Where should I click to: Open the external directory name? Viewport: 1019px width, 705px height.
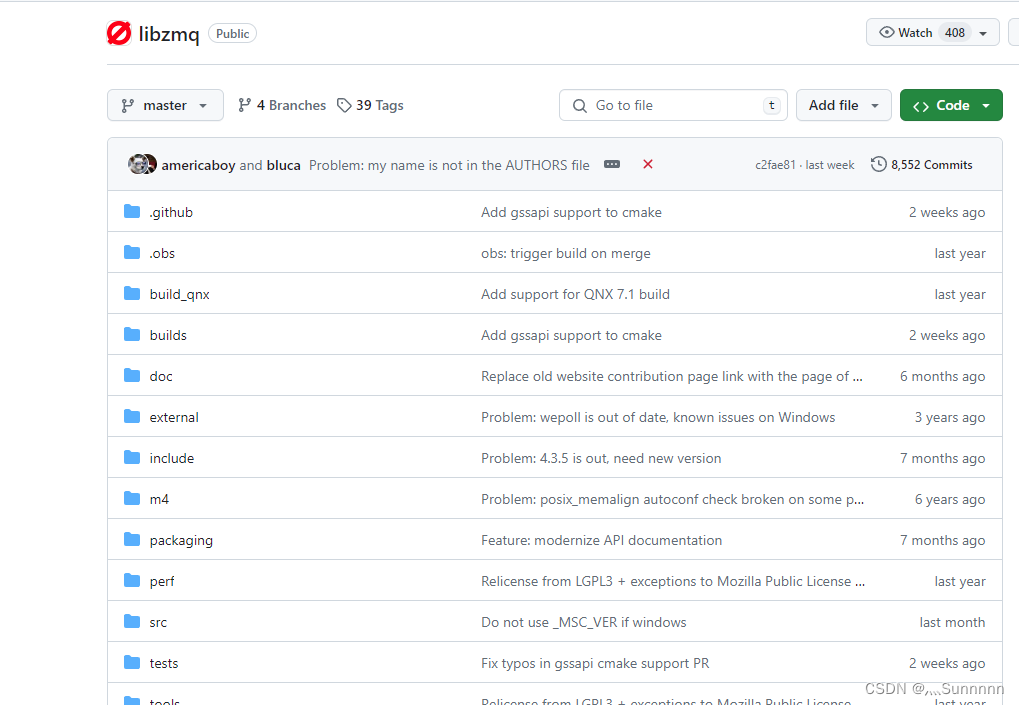[x=174, y=417]
